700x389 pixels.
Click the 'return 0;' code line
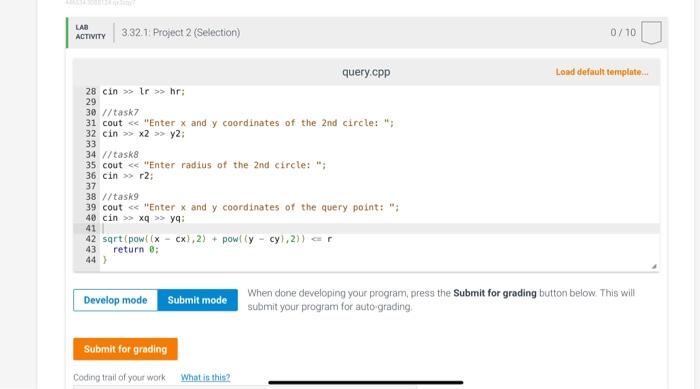click(x=136, y=250)
